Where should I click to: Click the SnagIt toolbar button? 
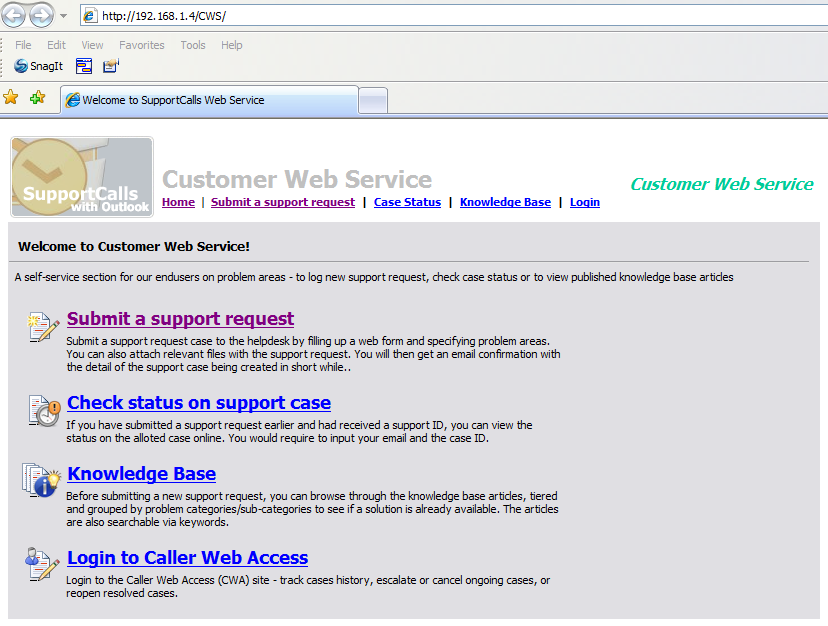pyautogui.click(x=39, y=66)
